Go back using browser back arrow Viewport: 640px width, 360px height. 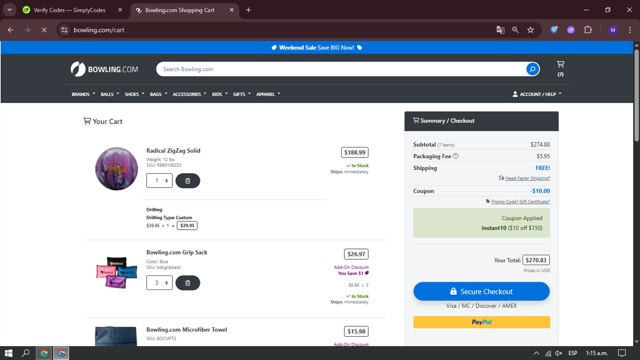click(11, 30)
